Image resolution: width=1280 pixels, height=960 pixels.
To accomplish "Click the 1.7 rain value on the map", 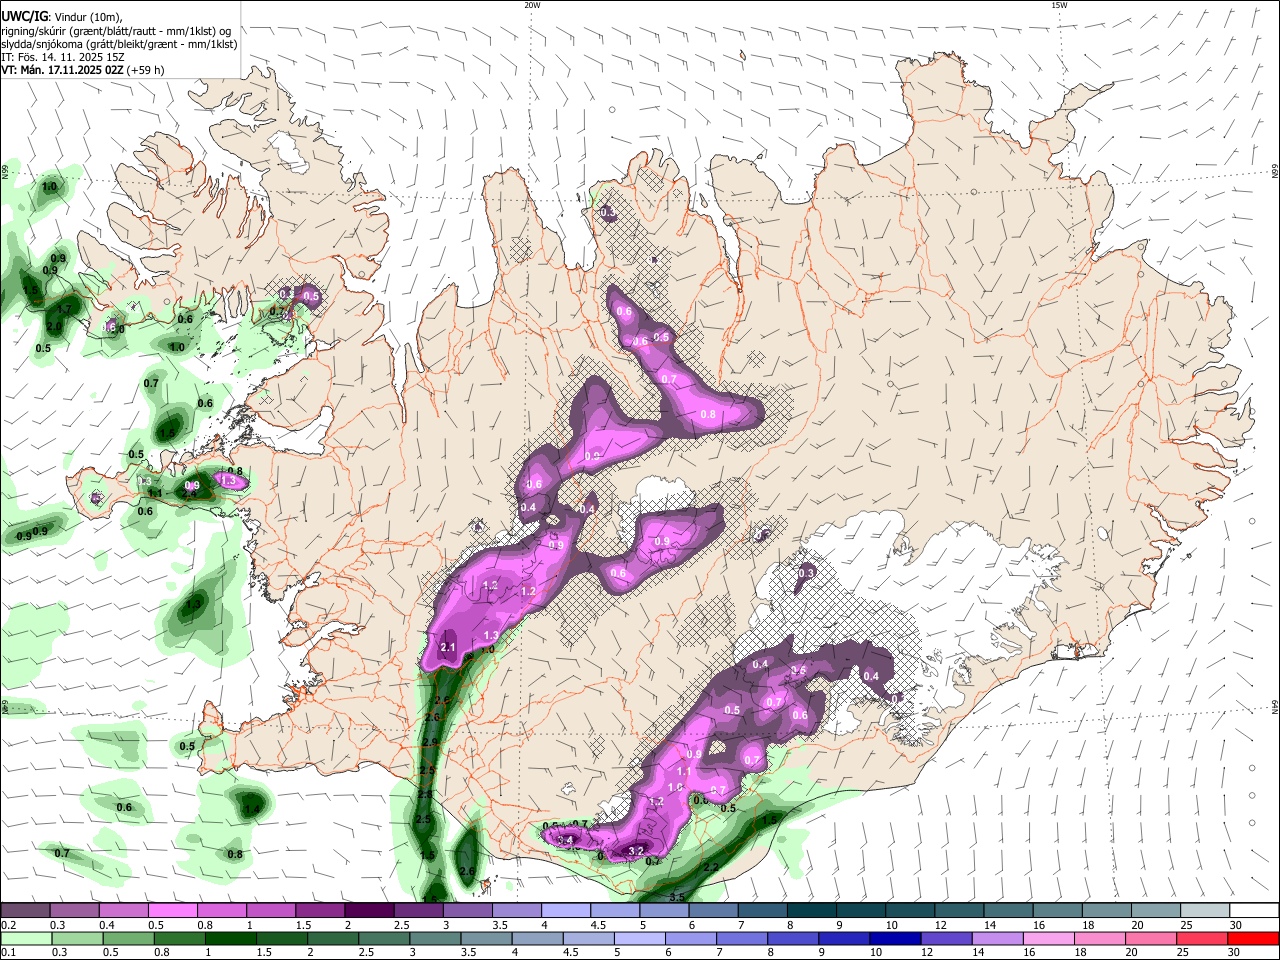I will 65,310.
